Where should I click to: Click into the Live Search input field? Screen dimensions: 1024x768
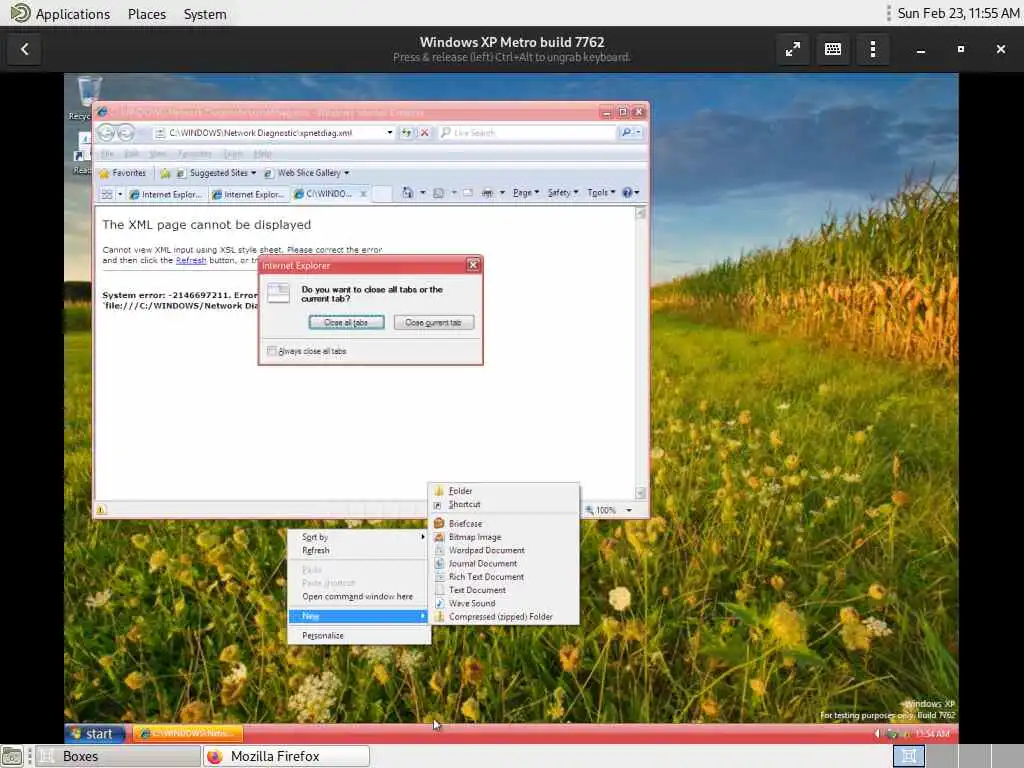[527, 133]
